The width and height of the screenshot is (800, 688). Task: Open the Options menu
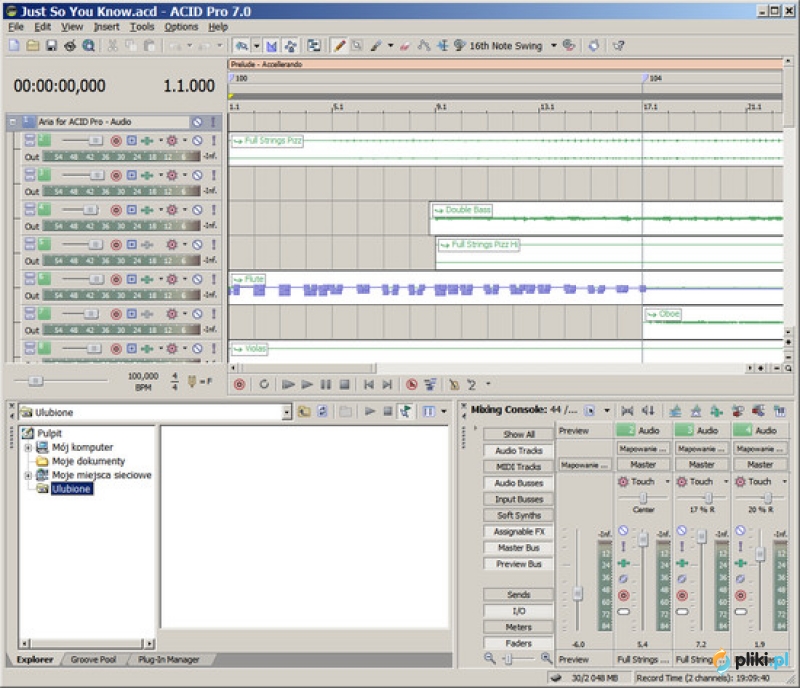pos(181,27)
